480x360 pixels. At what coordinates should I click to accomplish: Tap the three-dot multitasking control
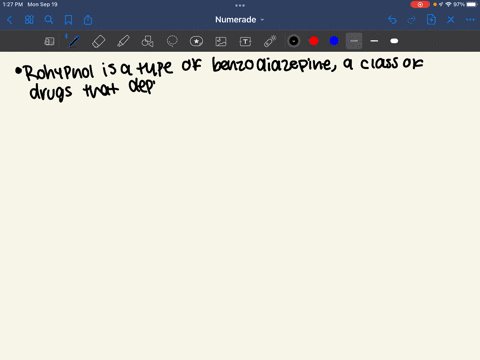pos(240,5)
